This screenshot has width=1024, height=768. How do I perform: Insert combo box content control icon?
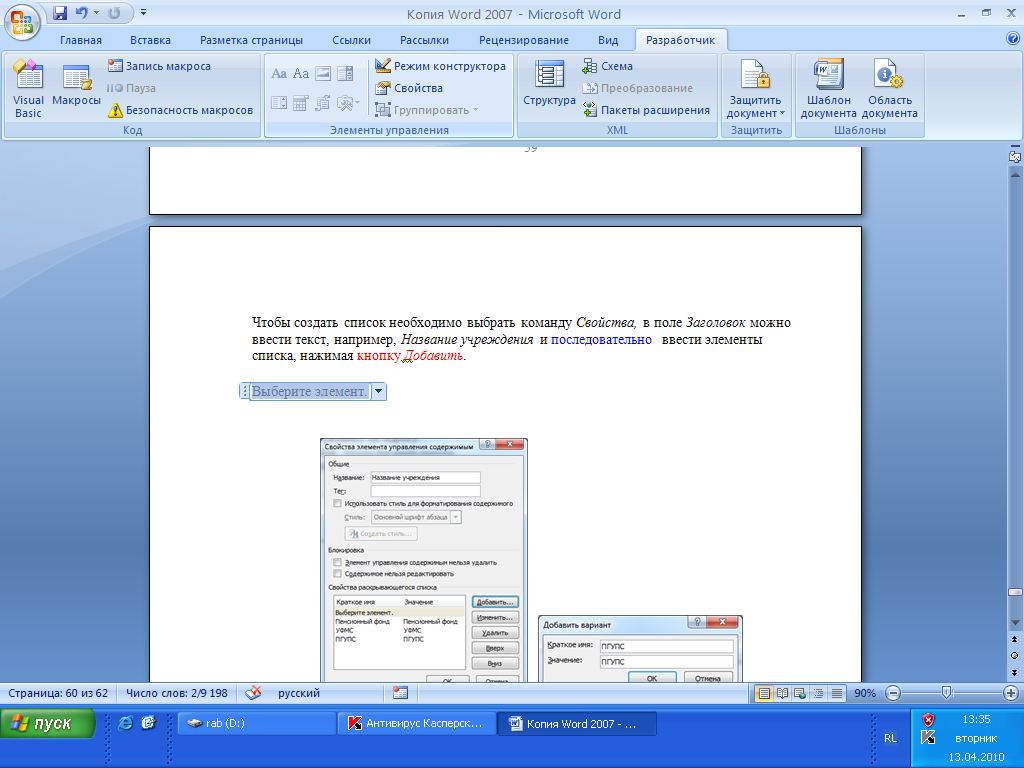345,73
